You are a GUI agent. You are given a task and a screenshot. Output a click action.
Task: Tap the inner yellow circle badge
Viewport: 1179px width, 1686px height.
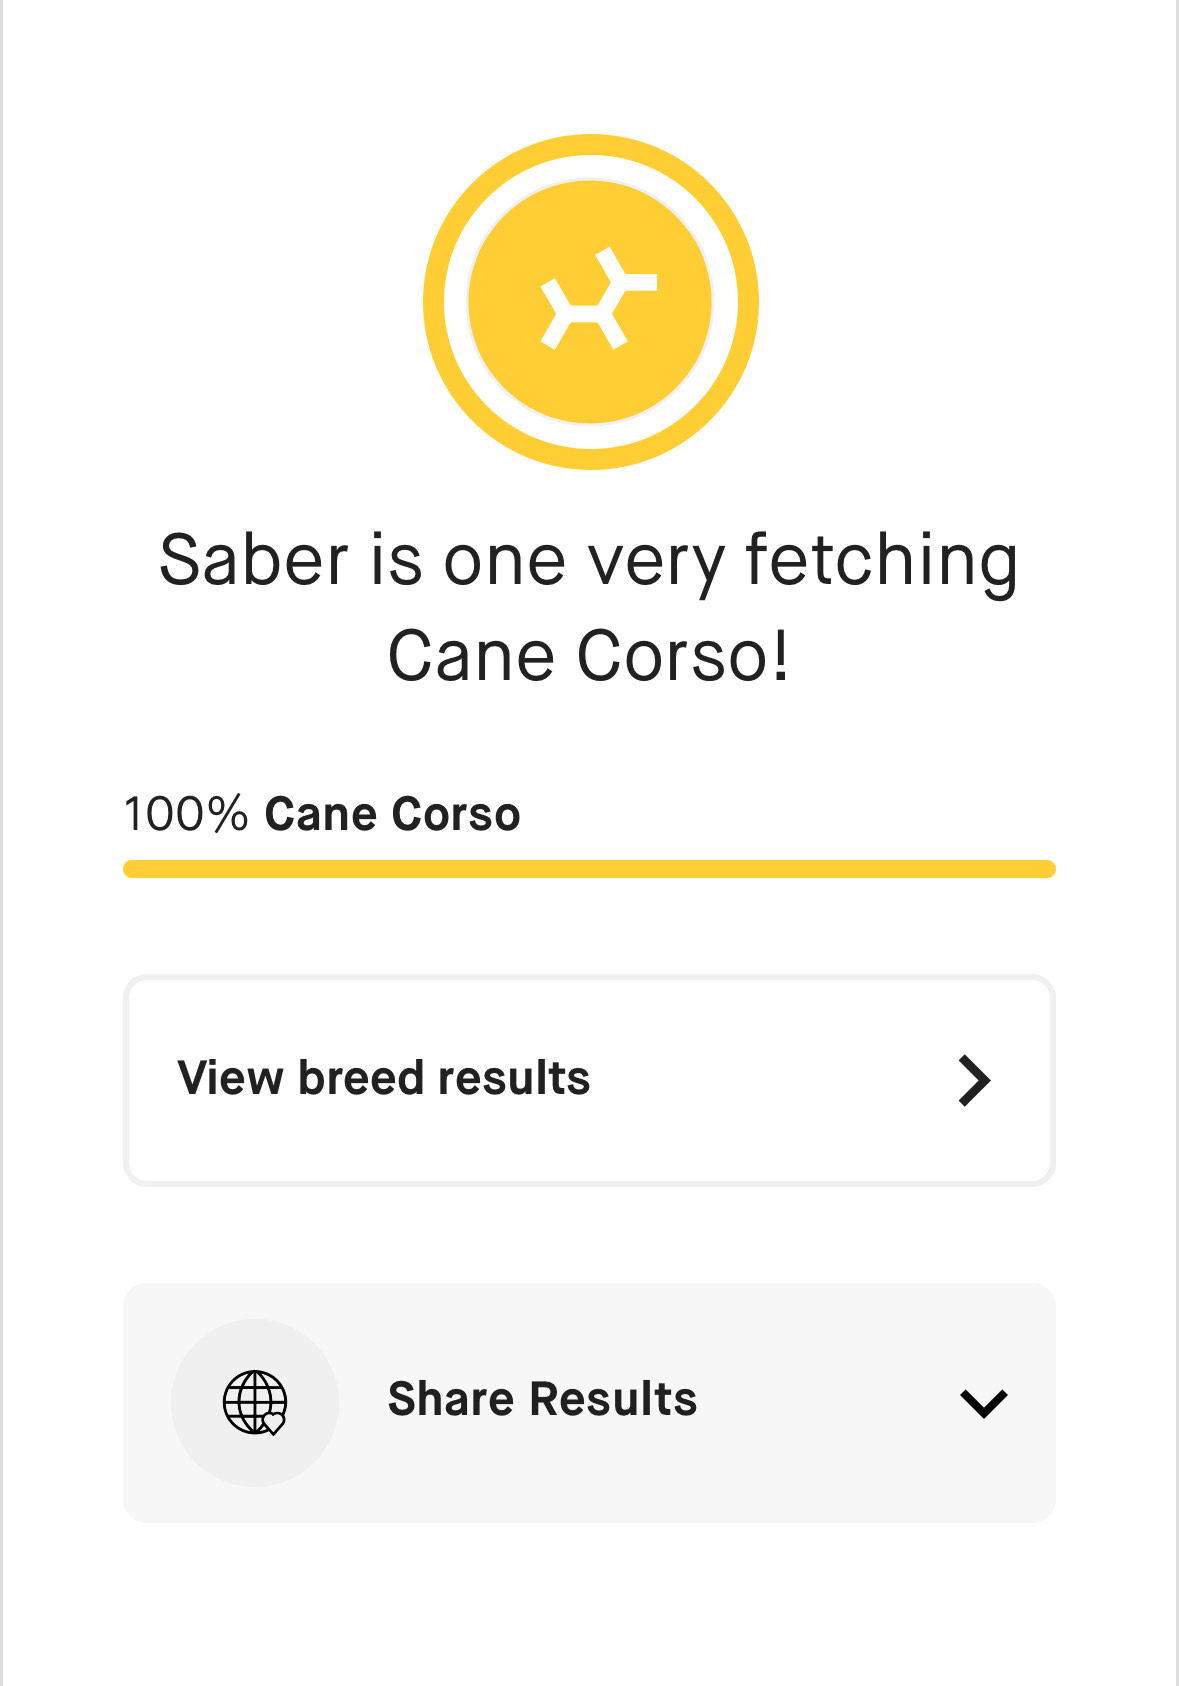520,370
